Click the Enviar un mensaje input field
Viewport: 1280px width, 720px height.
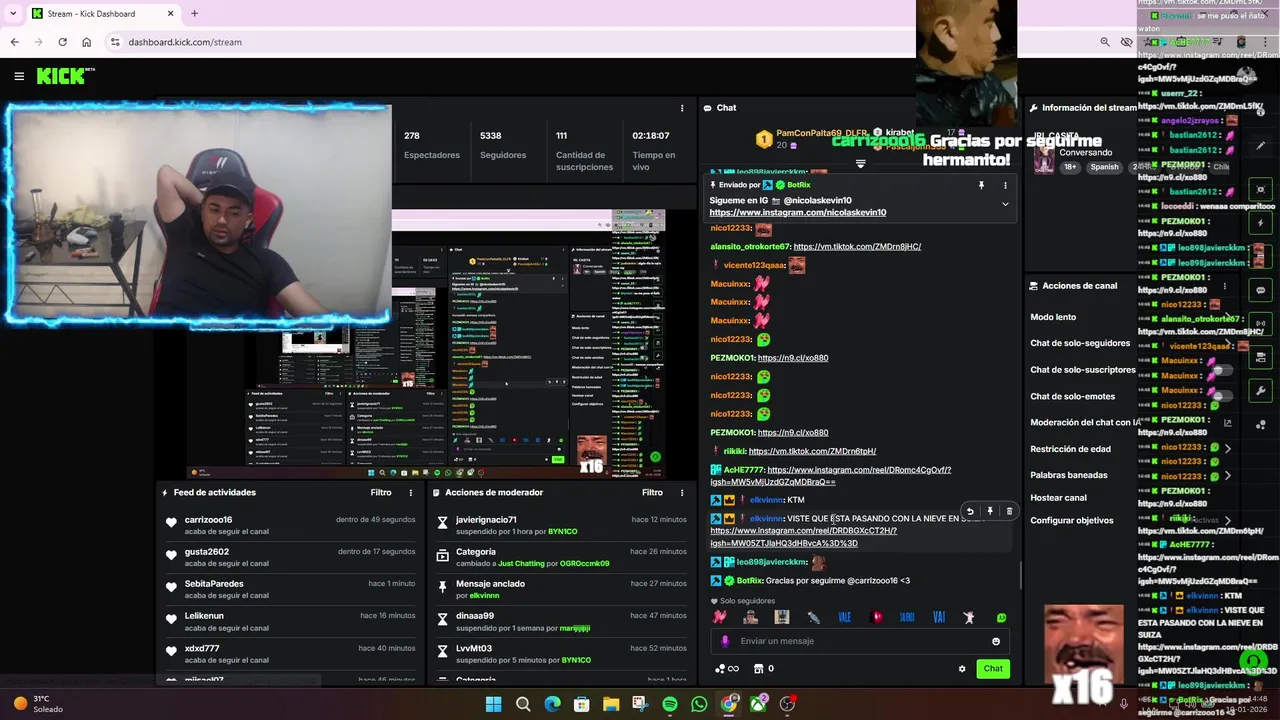[x=860, y=641]
